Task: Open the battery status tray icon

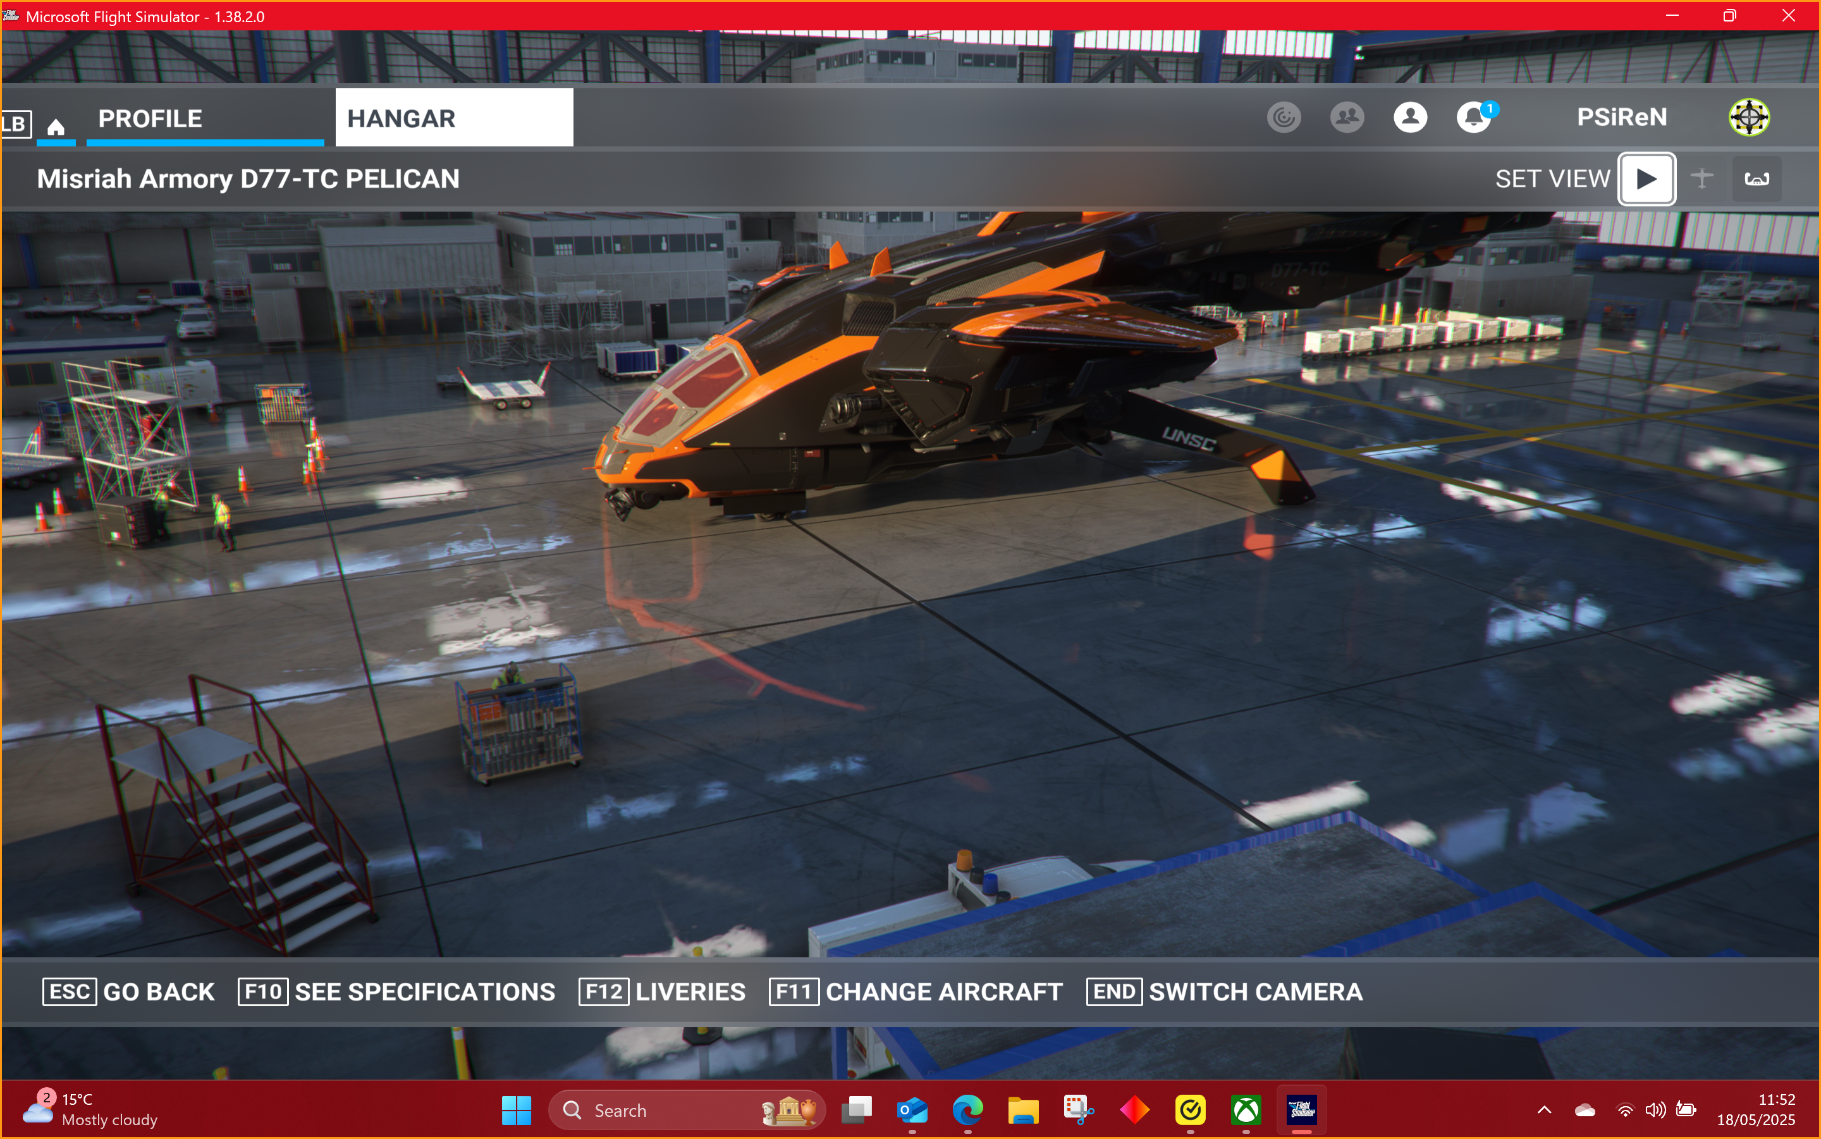Action: point(1687,1110)
